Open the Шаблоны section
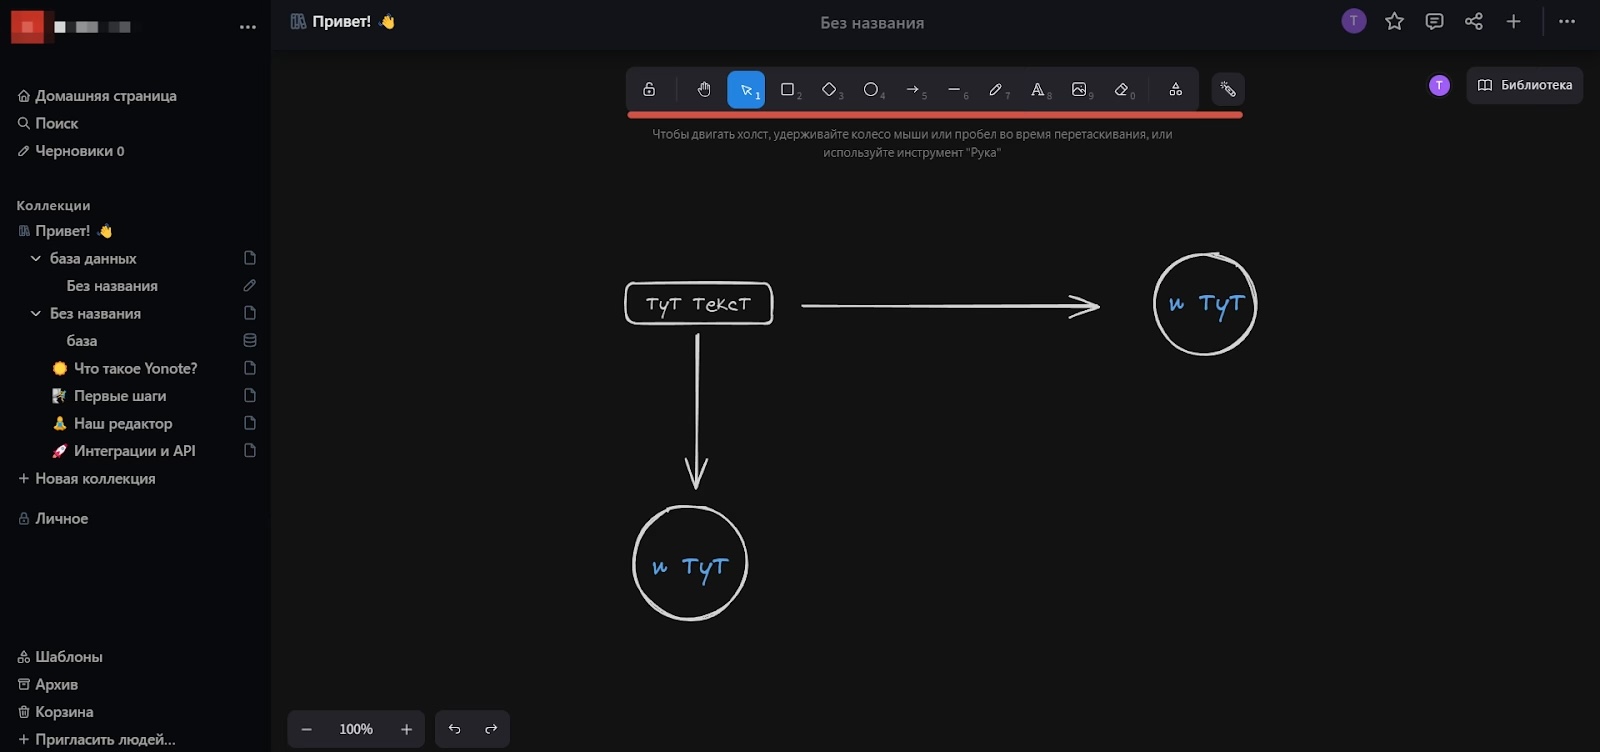Image resolution: width=1600 pixels, height=752 pixels. coord(68,657)
